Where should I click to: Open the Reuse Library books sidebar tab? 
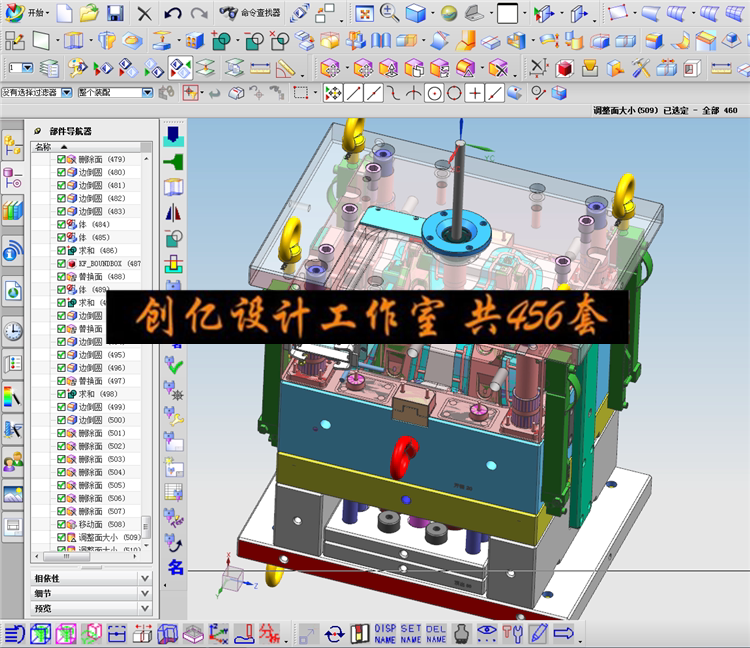point(12,210)
